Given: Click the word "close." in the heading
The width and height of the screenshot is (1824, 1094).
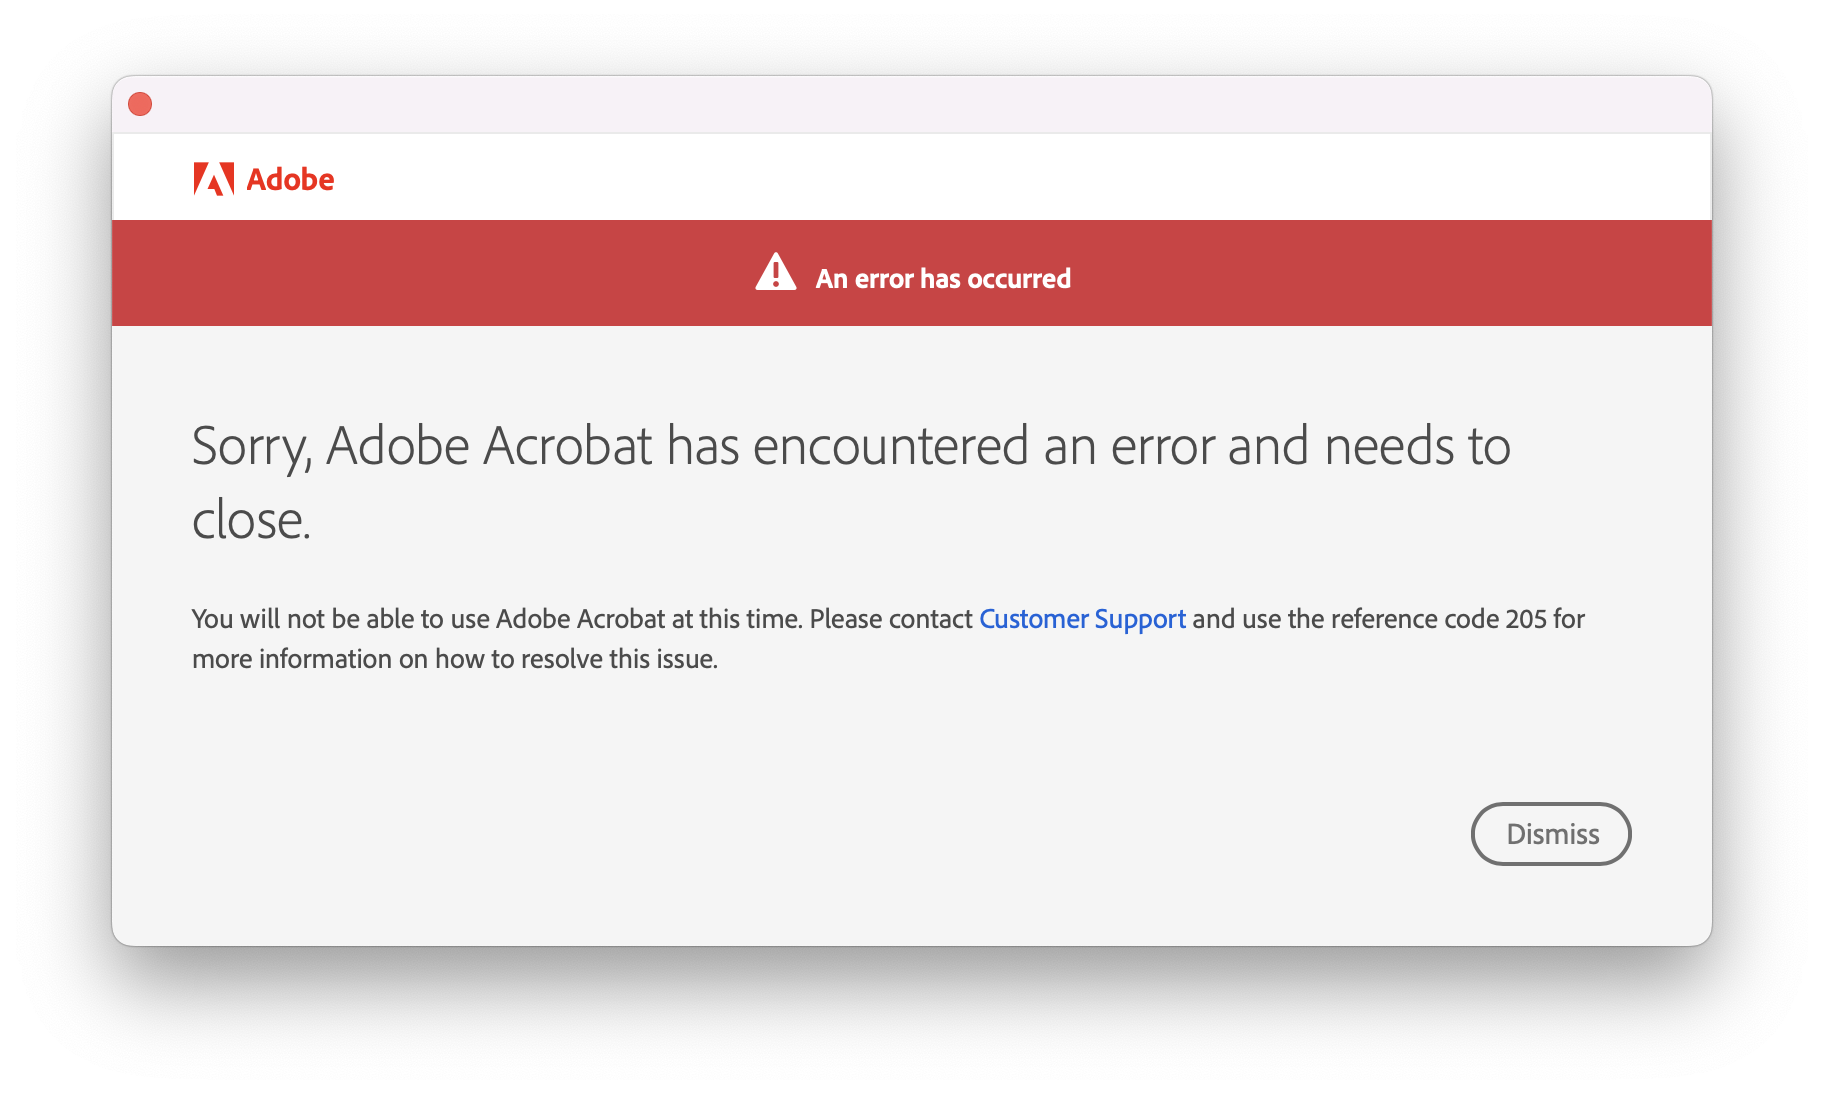Looking at the screenshot, I should coord(251,520).
